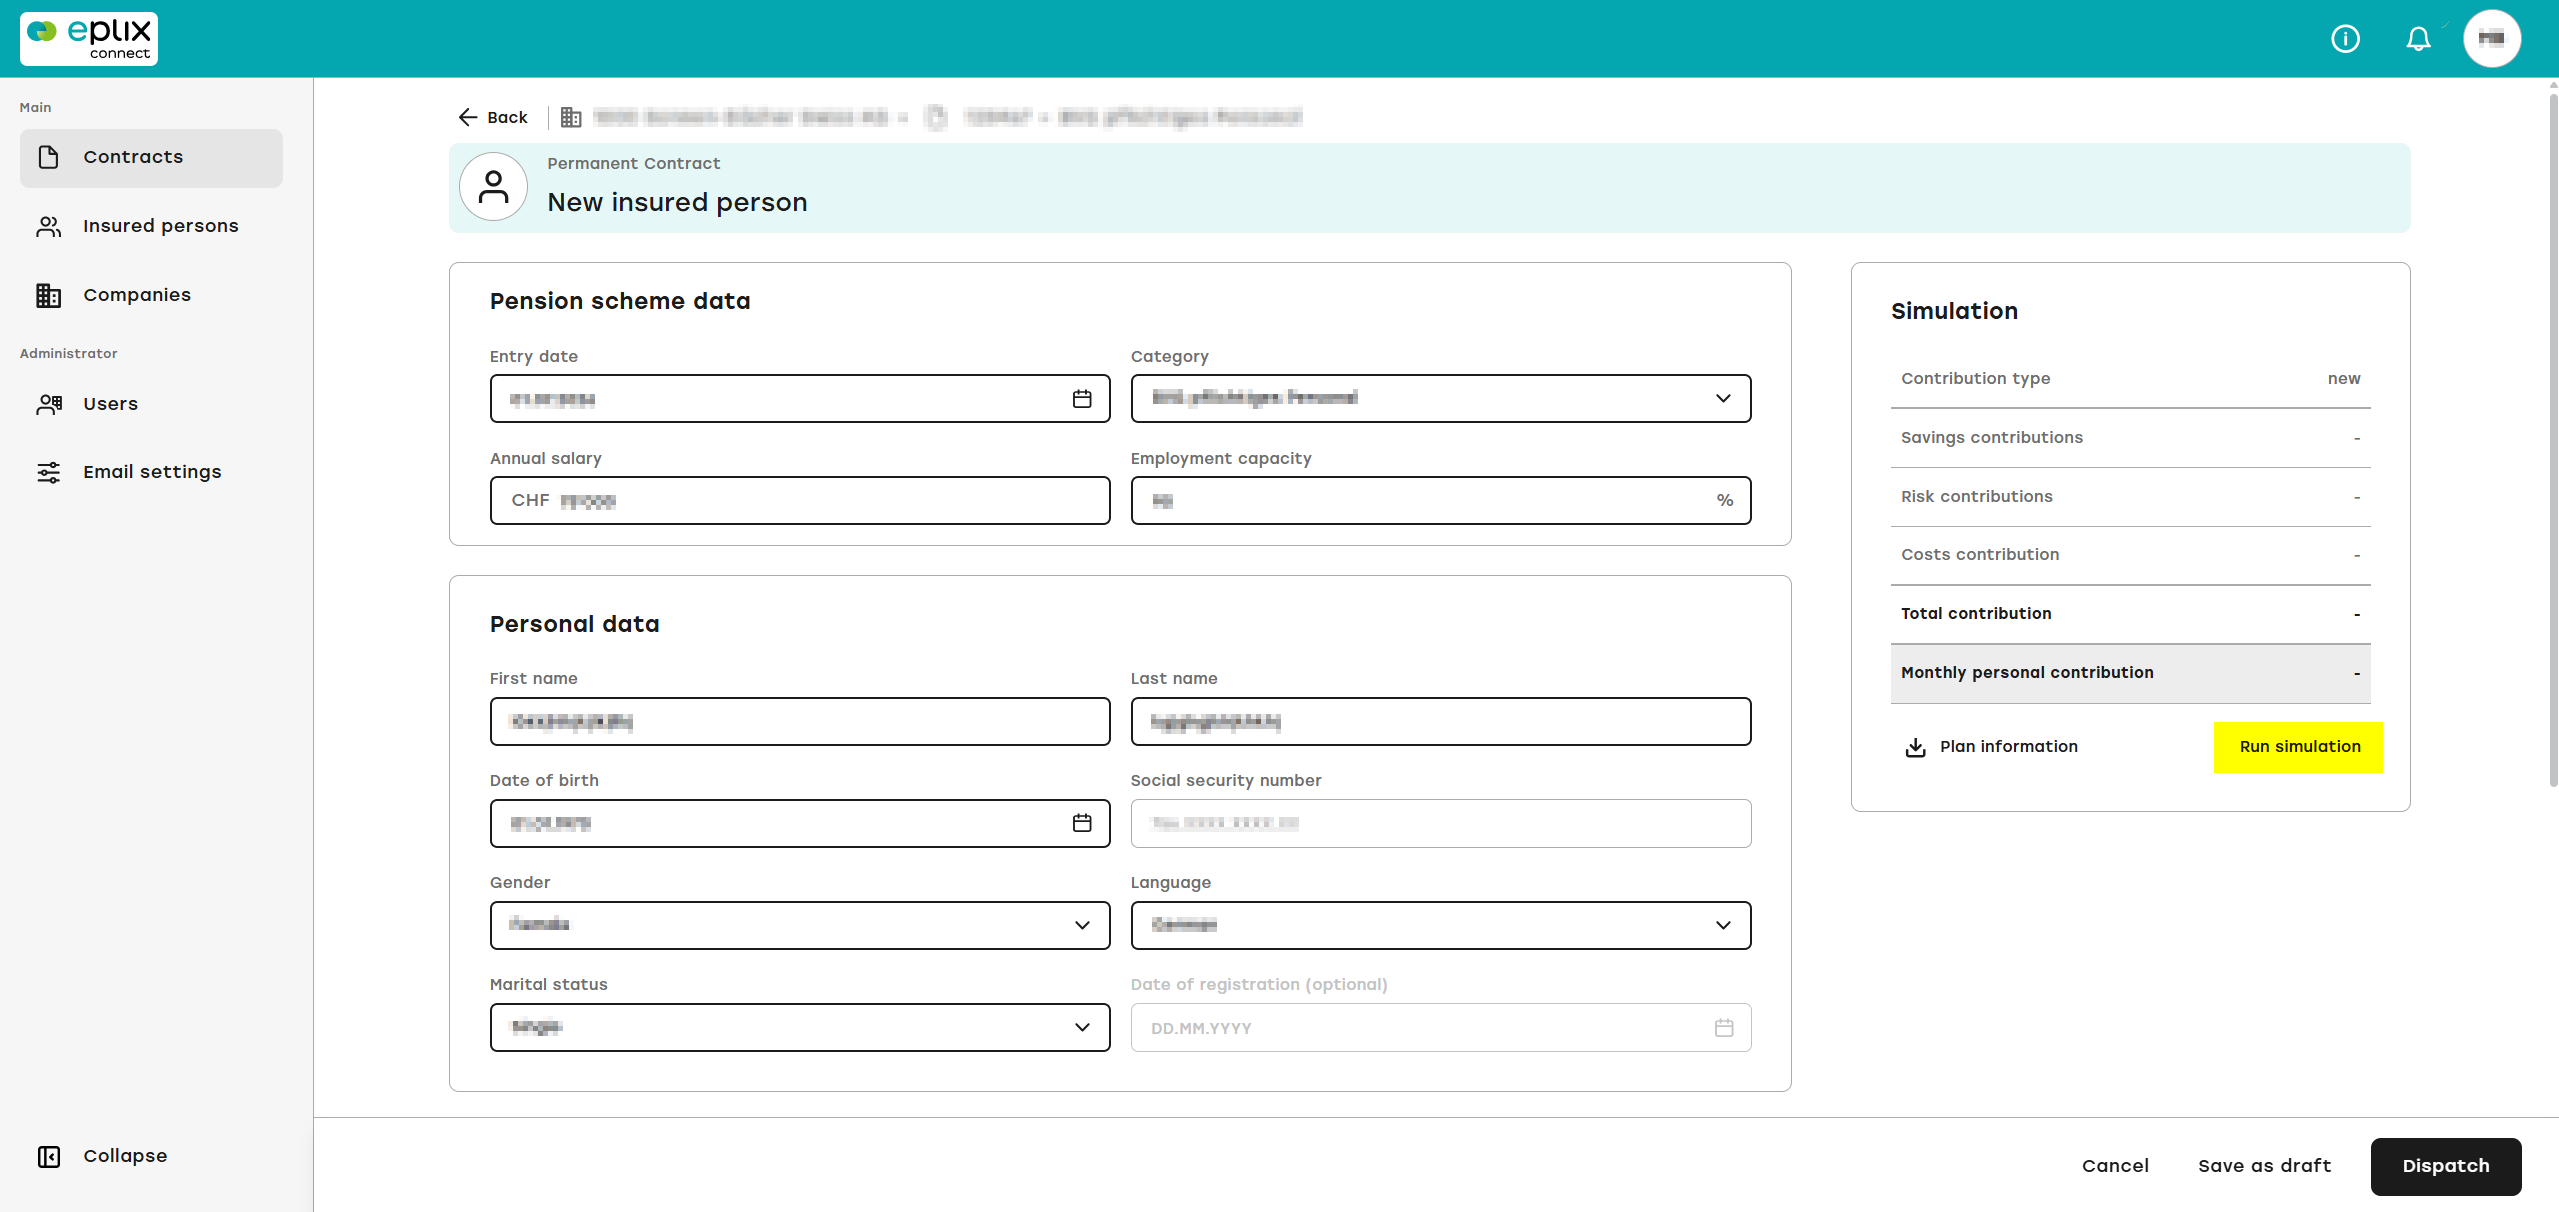The image size is (2559, 1212).
Task: Collapse the sidebar
Action: (x=103, y=1156)
